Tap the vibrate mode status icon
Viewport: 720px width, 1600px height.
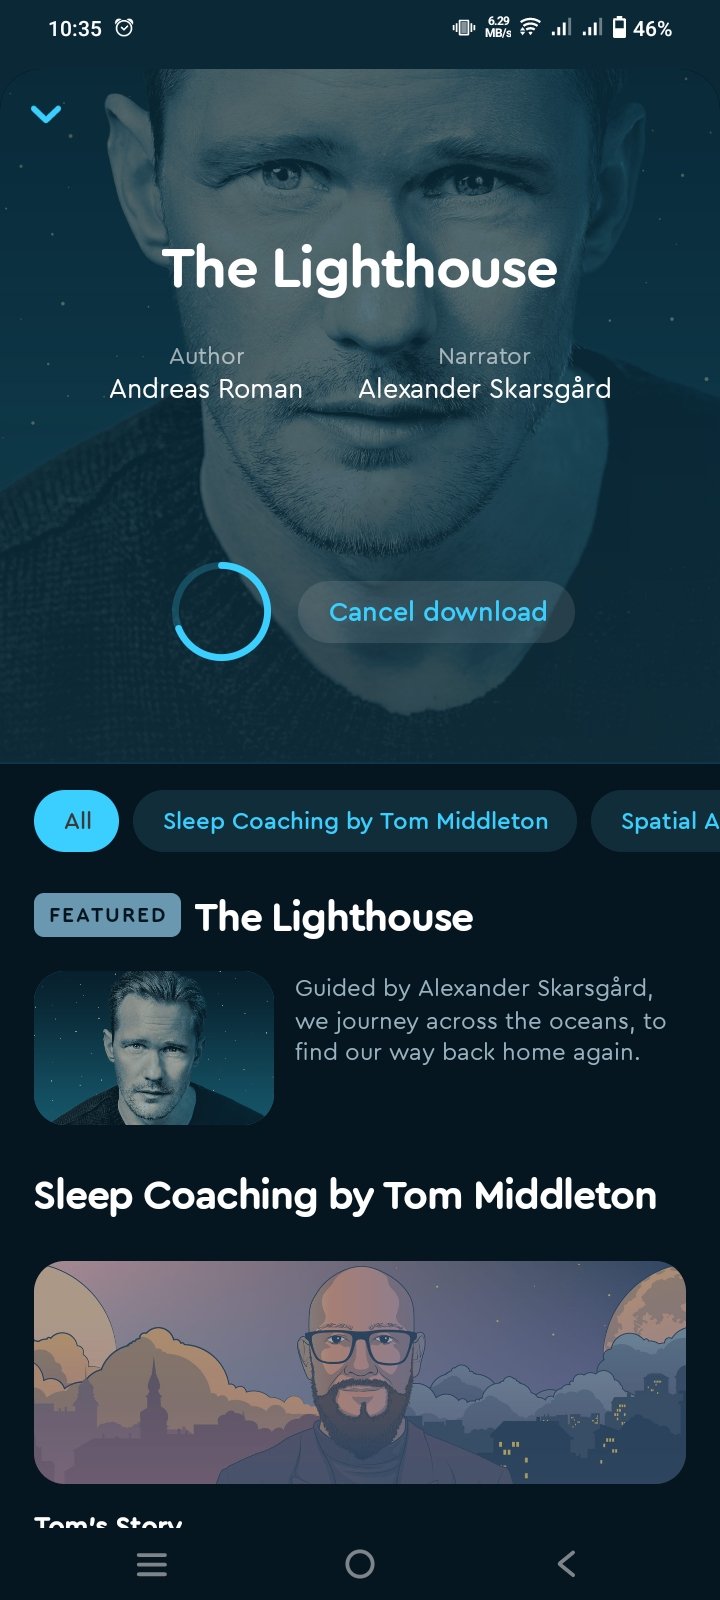tap(464, 28)
